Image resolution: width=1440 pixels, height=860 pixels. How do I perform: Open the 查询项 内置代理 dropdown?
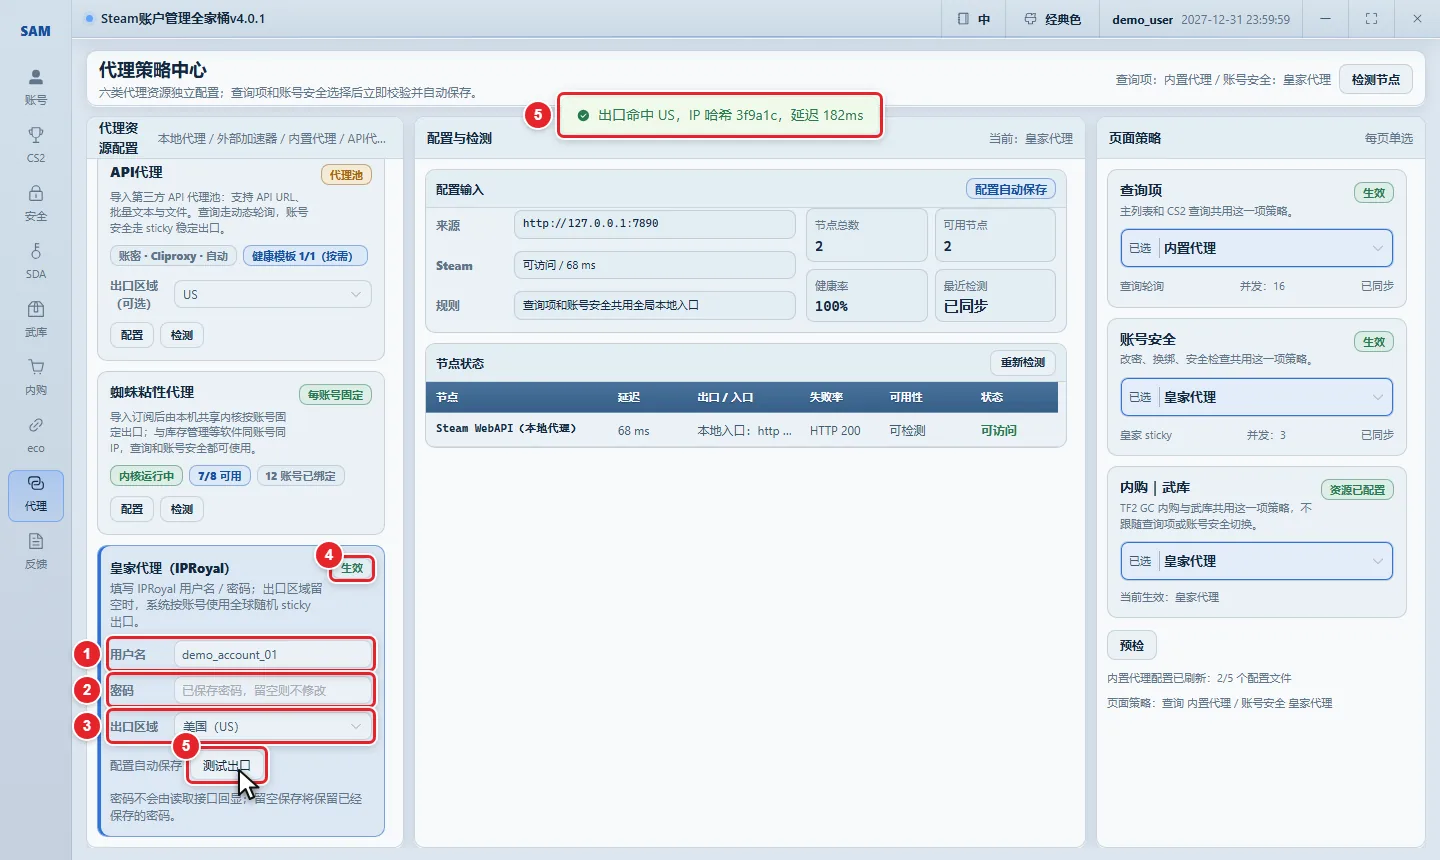coord(1256,248)
